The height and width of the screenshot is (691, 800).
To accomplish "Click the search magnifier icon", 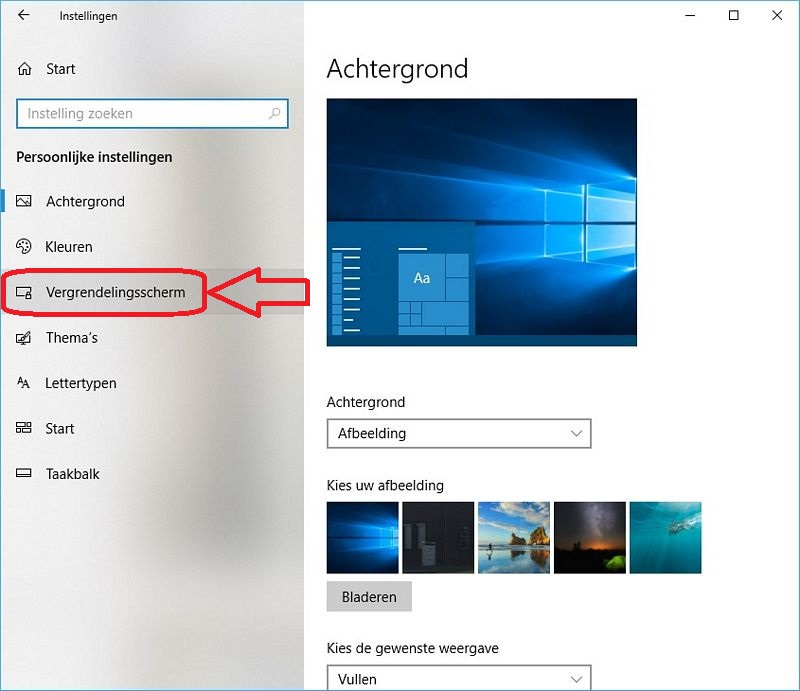I will pos(274,113).
